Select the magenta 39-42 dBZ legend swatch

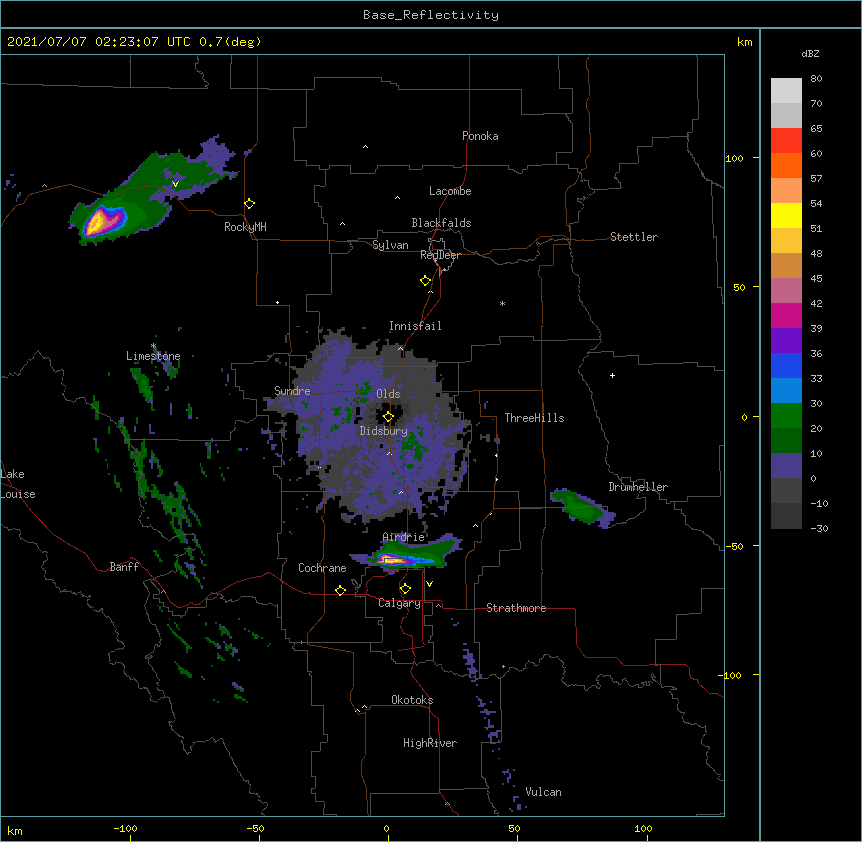point(786,315)
